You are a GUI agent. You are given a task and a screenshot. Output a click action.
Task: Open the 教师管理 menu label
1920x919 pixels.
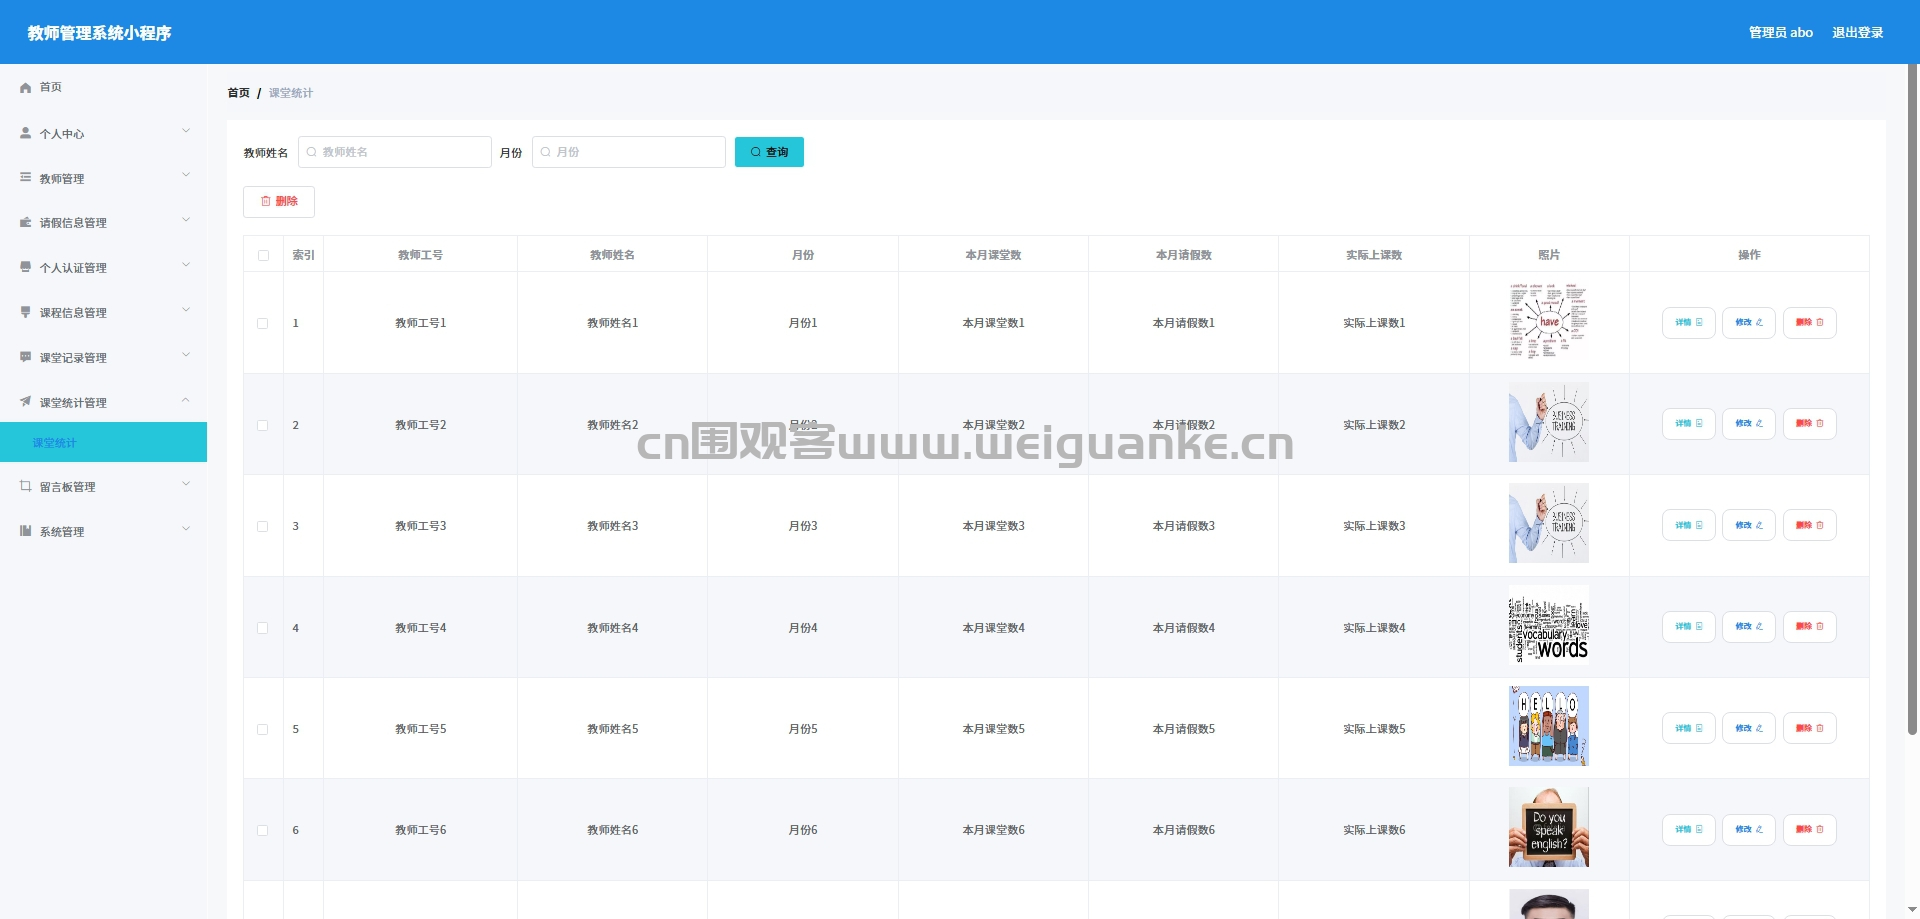62,179
